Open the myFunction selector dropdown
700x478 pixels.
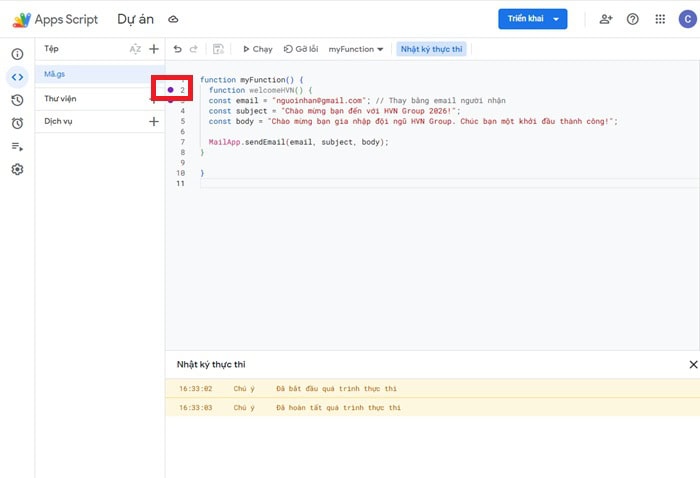pyautogui.click(x=356, y=48)
